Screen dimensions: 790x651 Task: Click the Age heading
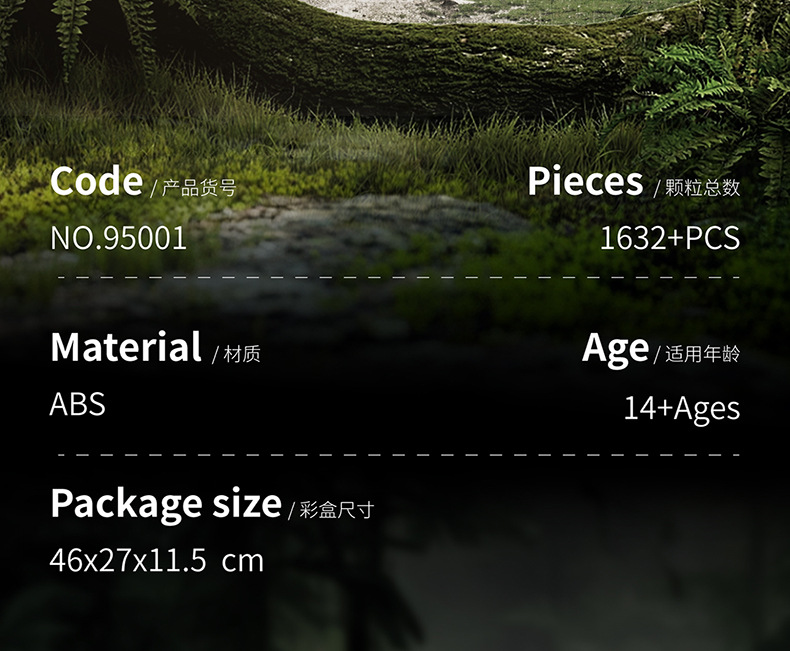[615, 348]
